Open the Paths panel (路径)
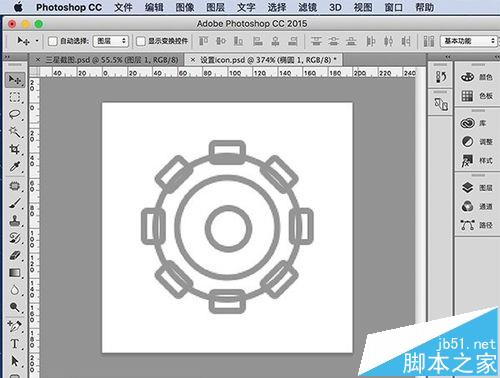The height and width of the screenshot is (378, 500). 477,225
